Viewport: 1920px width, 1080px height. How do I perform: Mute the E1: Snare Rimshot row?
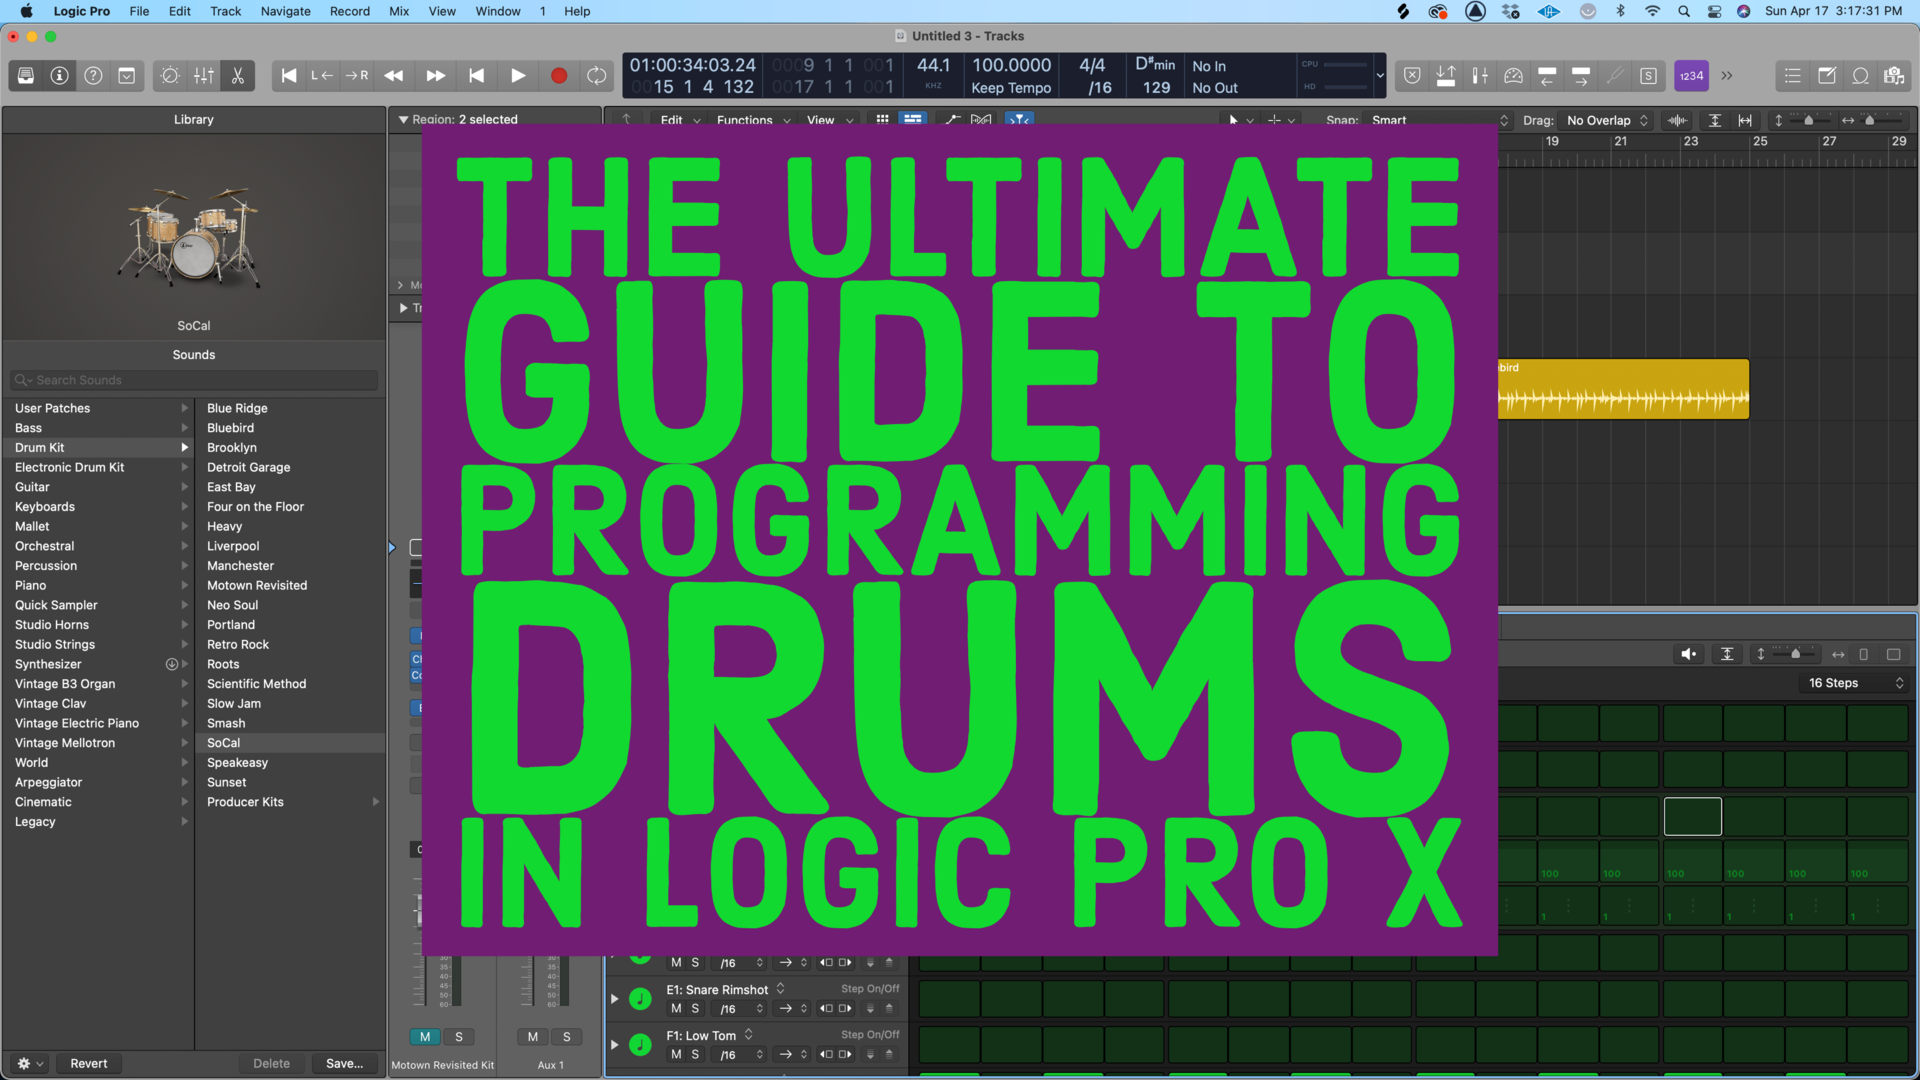(676, 1008)
